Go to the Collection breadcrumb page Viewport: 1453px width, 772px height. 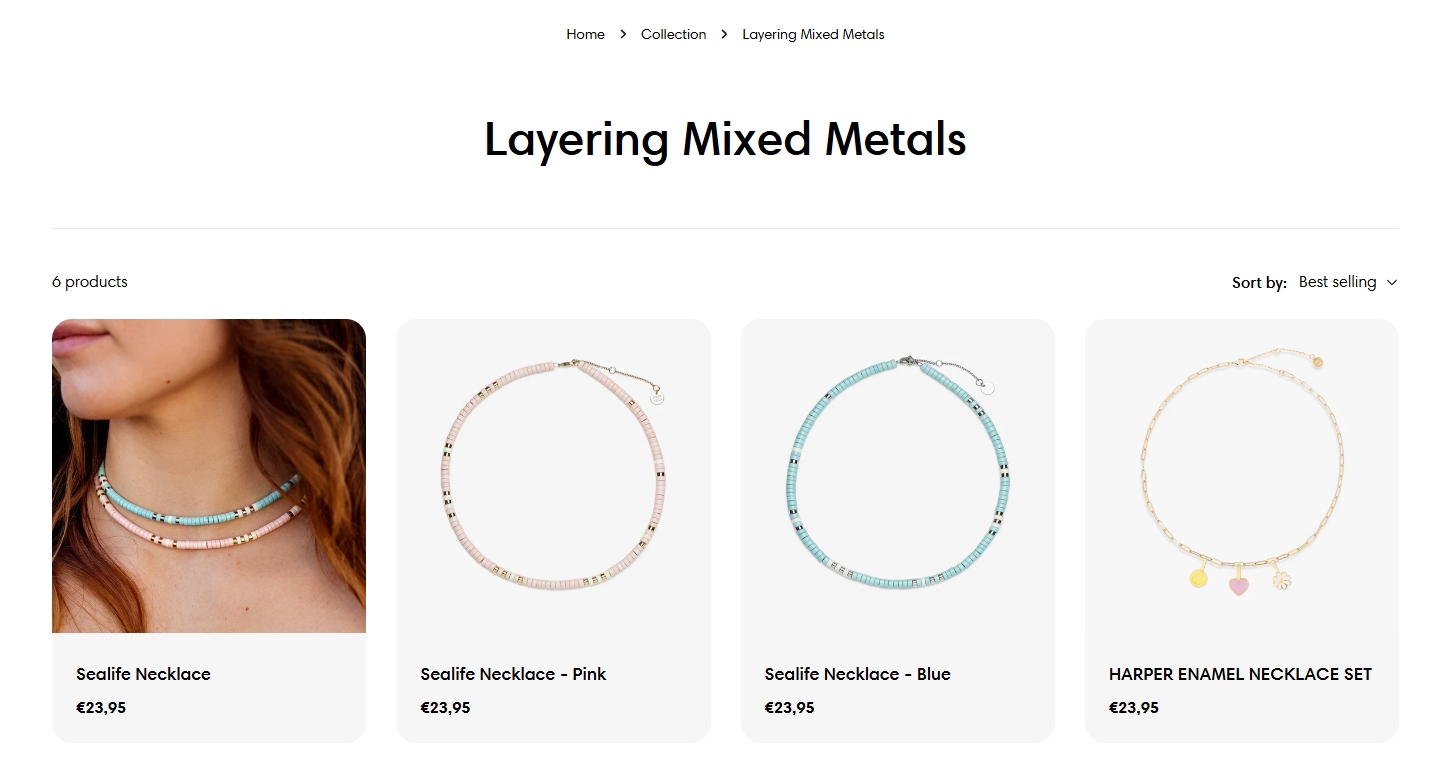click(x=673, y=34)
